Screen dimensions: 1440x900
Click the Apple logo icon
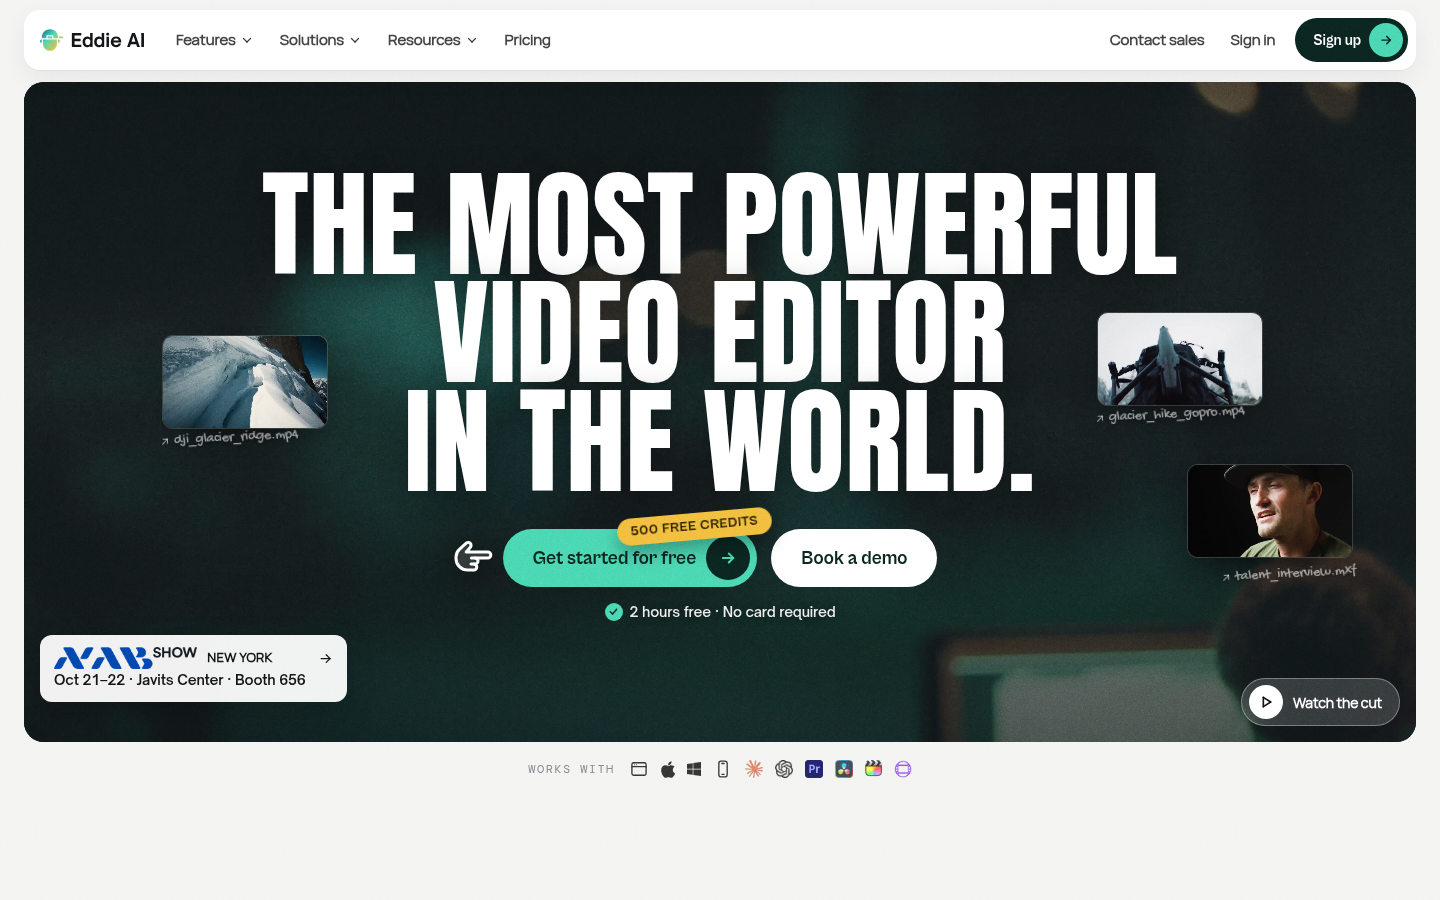[x=668, y=769]
